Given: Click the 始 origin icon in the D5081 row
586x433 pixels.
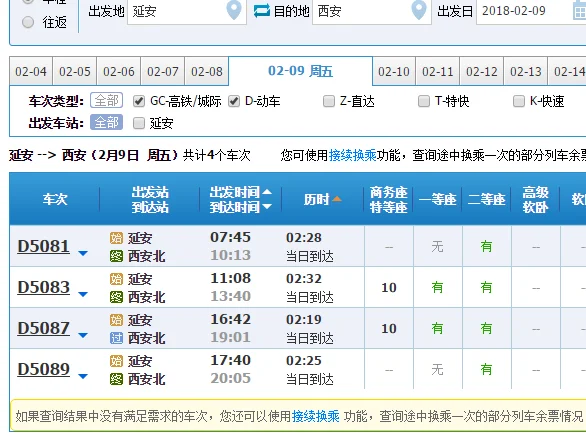Looking at the screenshot, I should (x=116, y=238).
